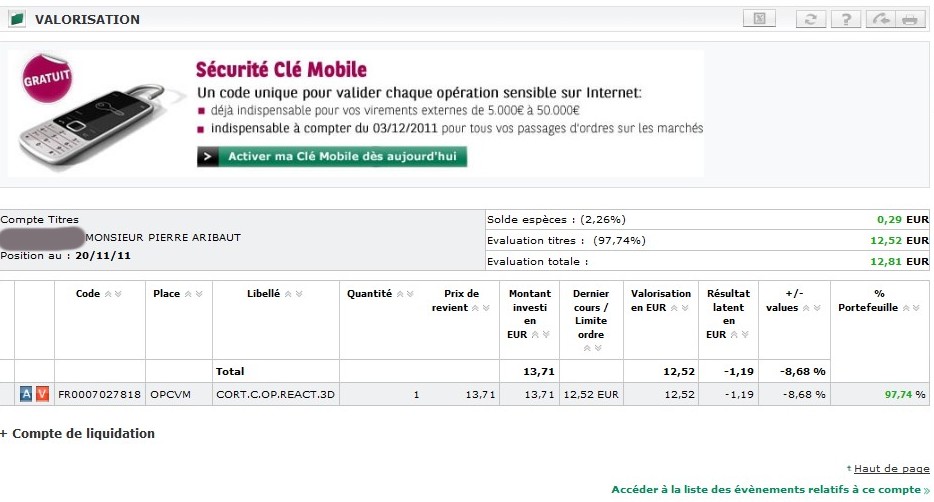Click last price 12,52 EUR cell
The image size is (934, 502).
click(x=591, y=394)
